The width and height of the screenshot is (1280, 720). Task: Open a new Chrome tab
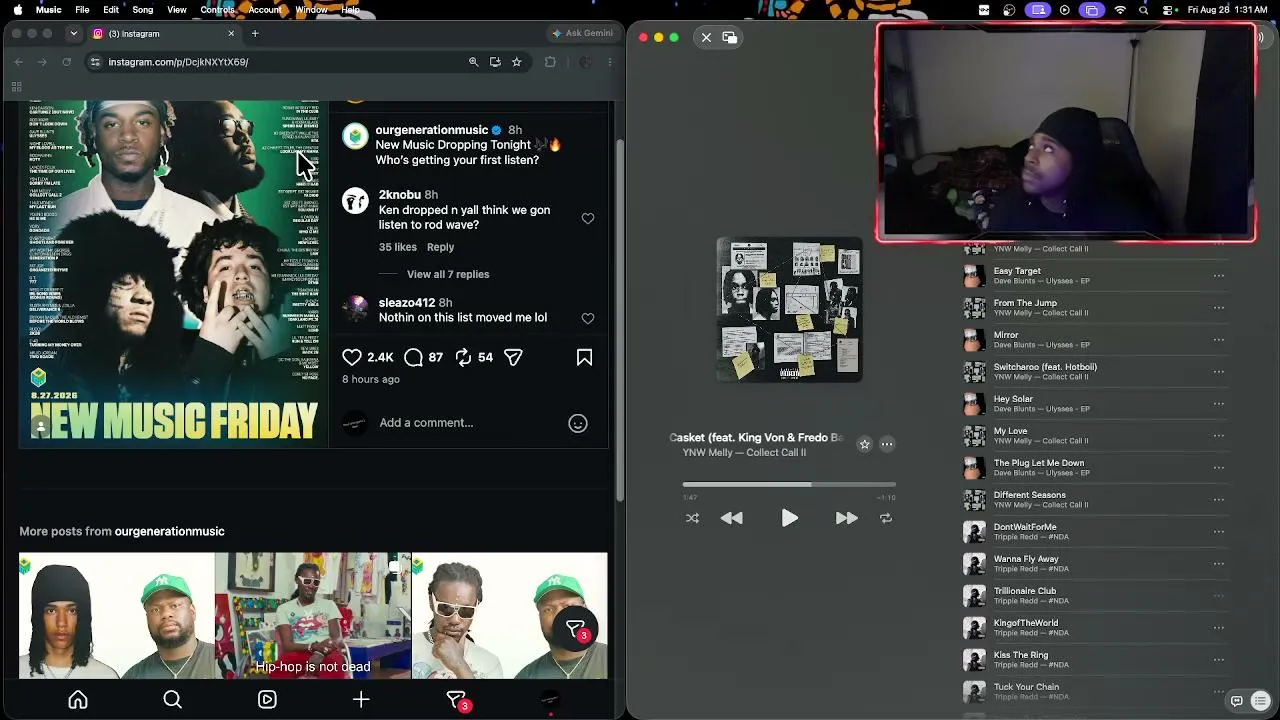pyautogui.click(x=255, y=33)
